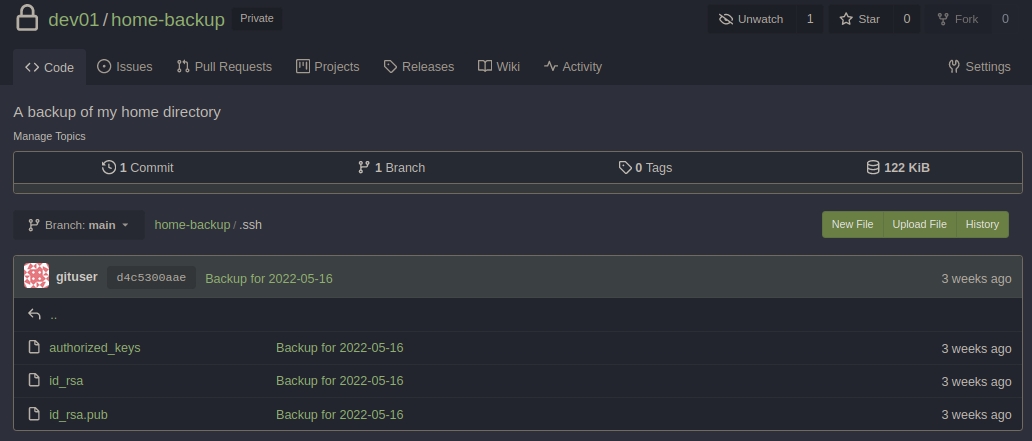Viewport: 1032px width, 441px height.
Task: Click the clock icon next to 1 Commit
Action: pyautogui.click(x=109, y=168)
